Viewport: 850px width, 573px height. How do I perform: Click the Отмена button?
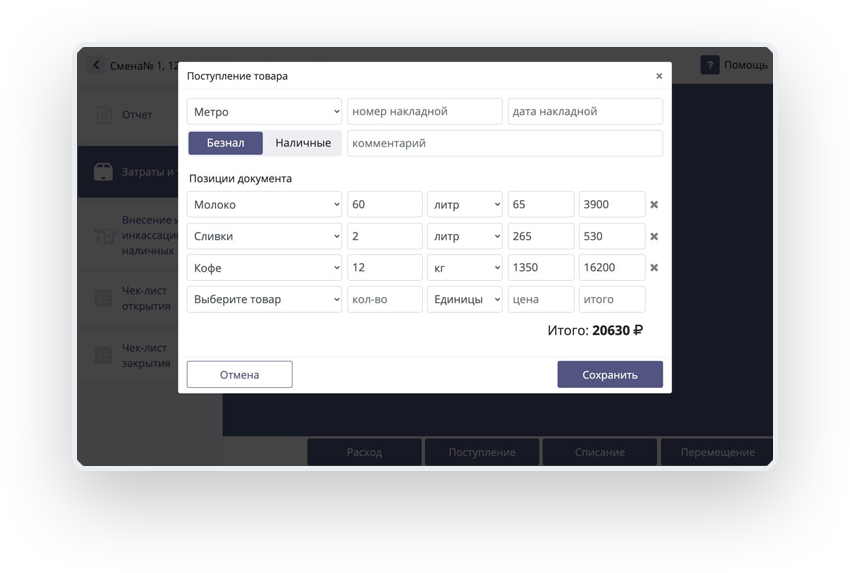tap(239, 375)
